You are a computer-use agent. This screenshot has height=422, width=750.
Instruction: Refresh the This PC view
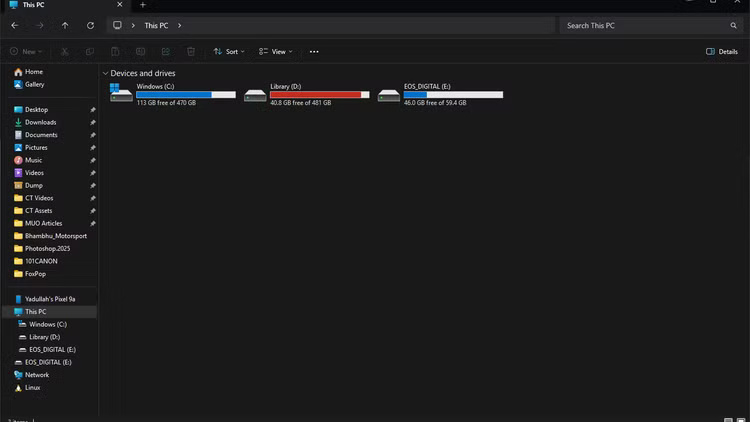pos(90,25)
